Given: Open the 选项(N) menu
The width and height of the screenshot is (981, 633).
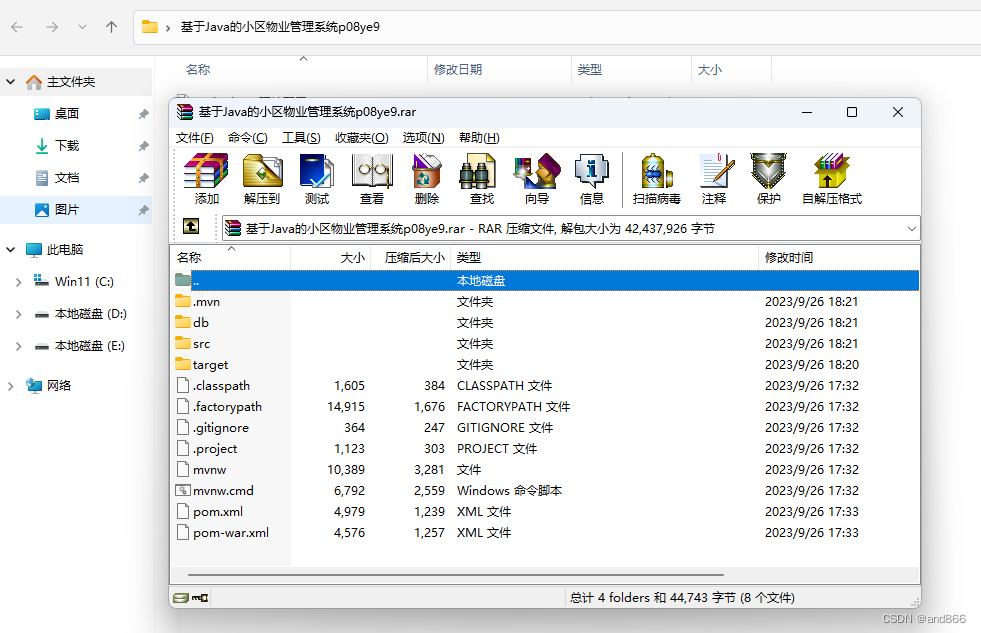Looking at the screenshot, I should [424, 138].
